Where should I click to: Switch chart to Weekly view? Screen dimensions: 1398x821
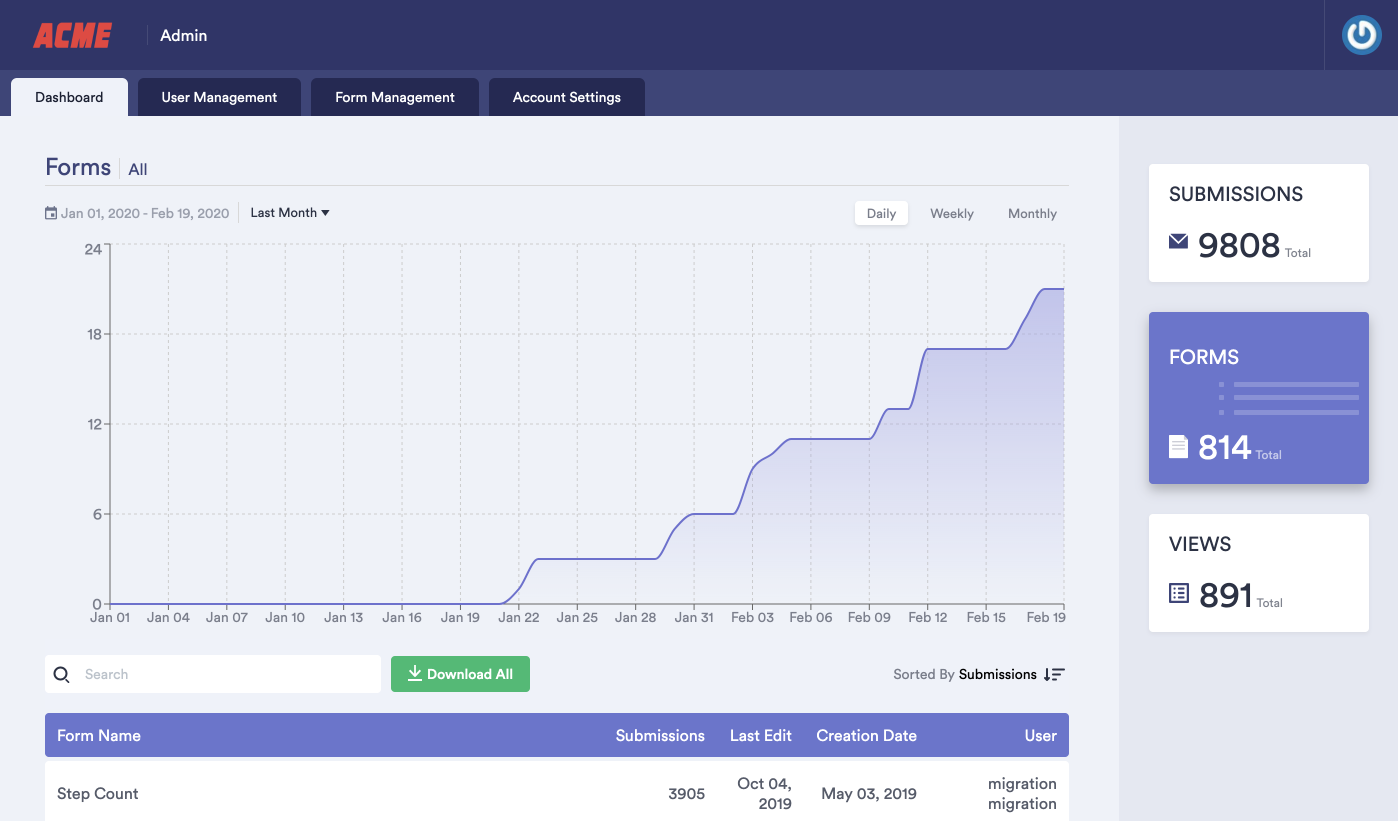[x=951, y=213]
